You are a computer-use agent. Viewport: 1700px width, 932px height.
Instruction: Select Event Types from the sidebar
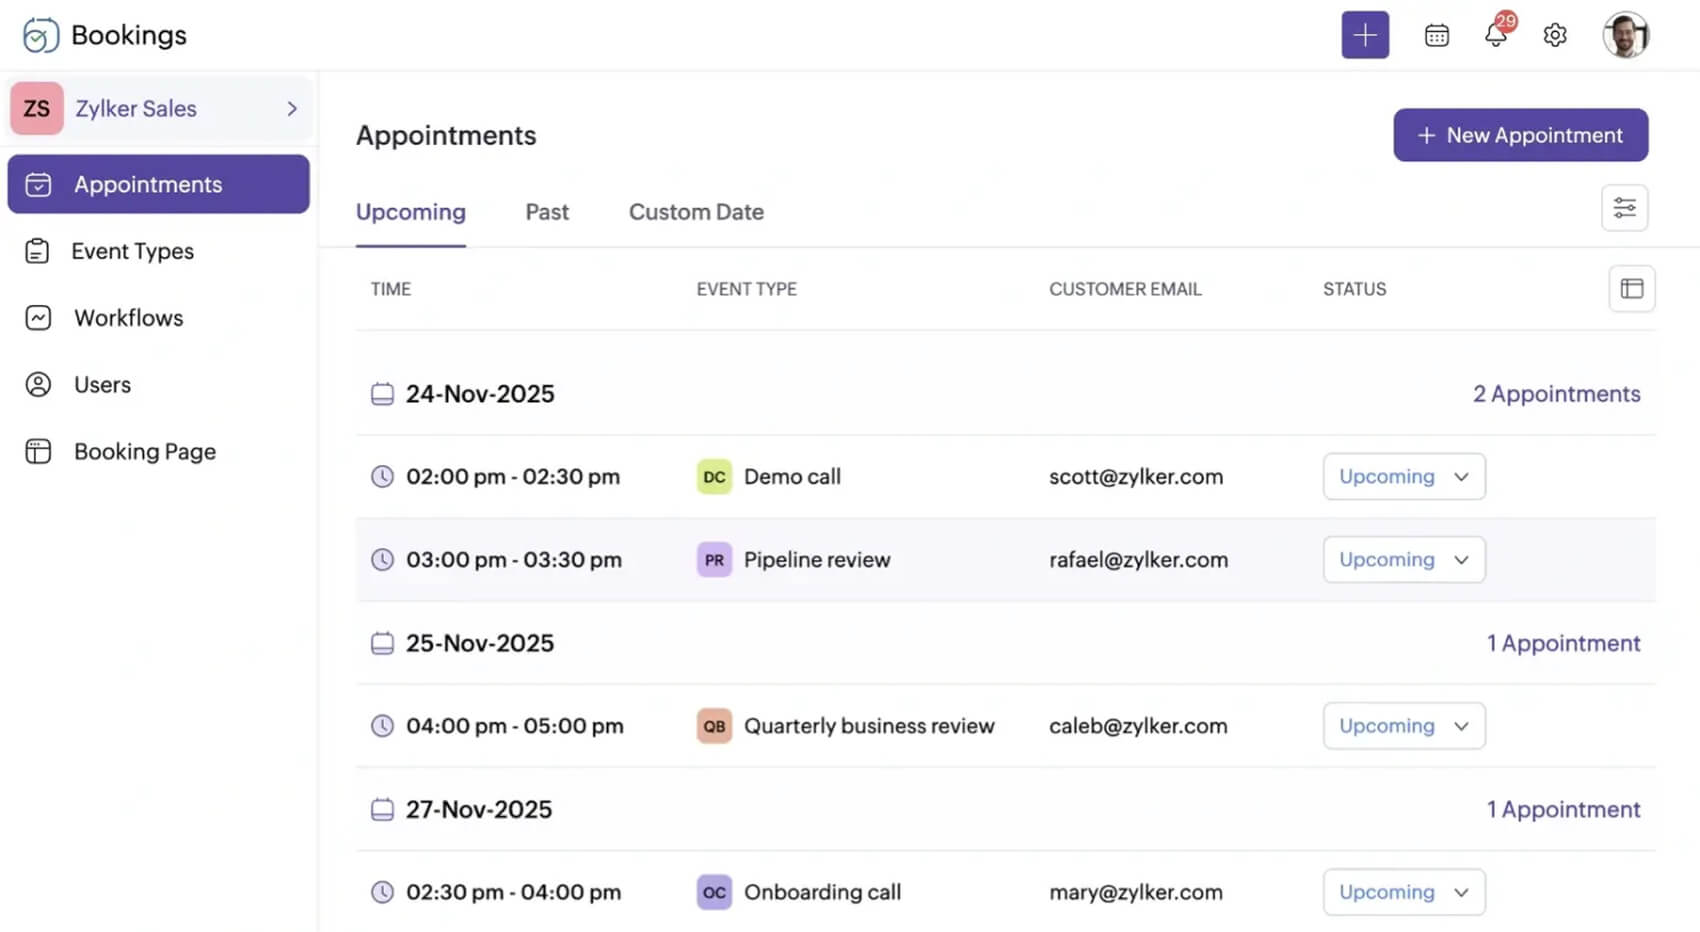(132, 251)
